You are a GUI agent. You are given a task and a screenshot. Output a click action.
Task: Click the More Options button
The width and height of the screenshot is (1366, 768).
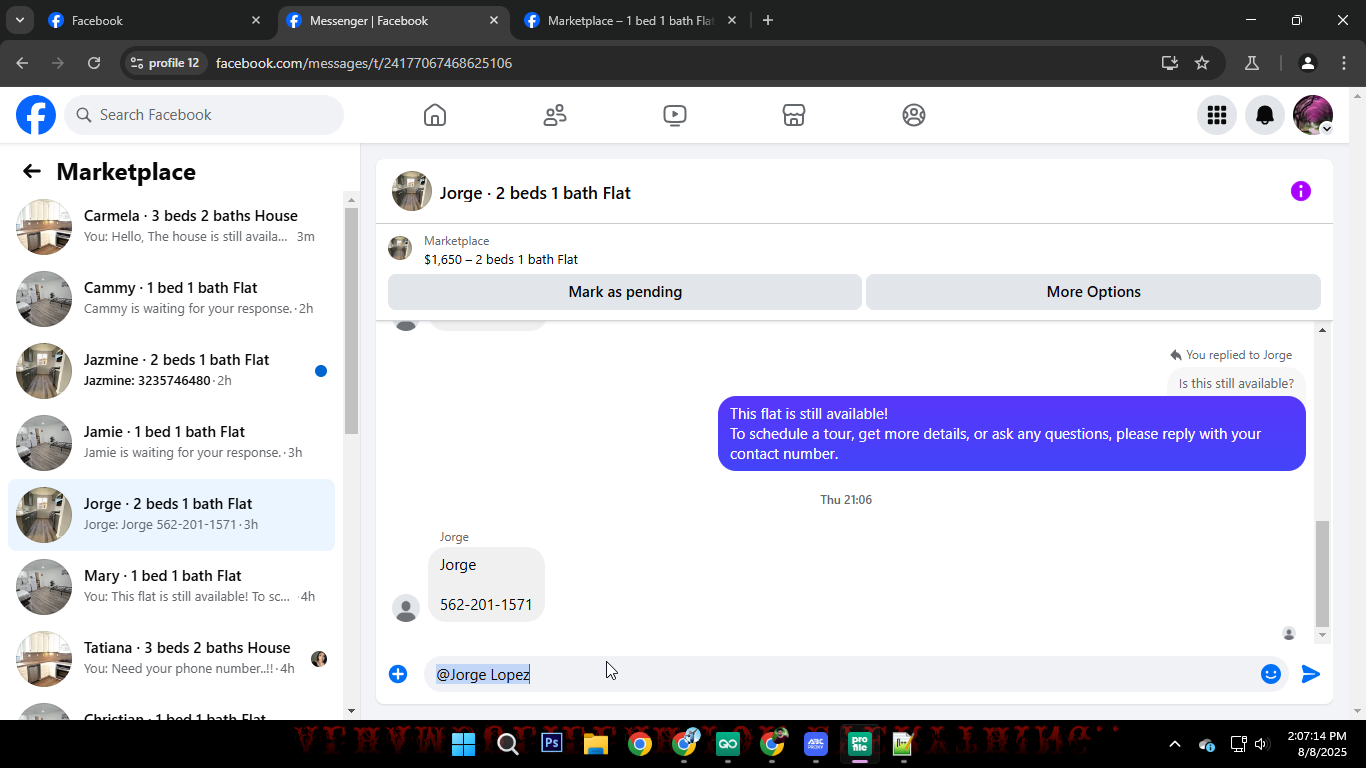(1093, 292)
